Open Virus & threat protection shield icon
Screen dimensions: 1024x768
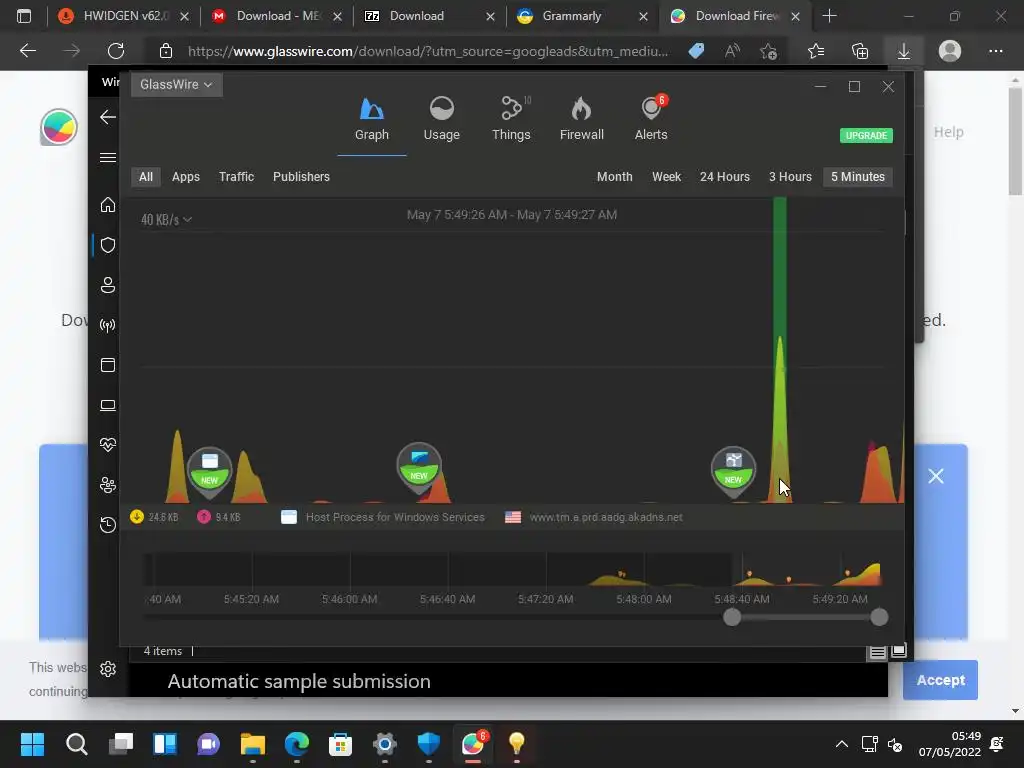point(108,245)
